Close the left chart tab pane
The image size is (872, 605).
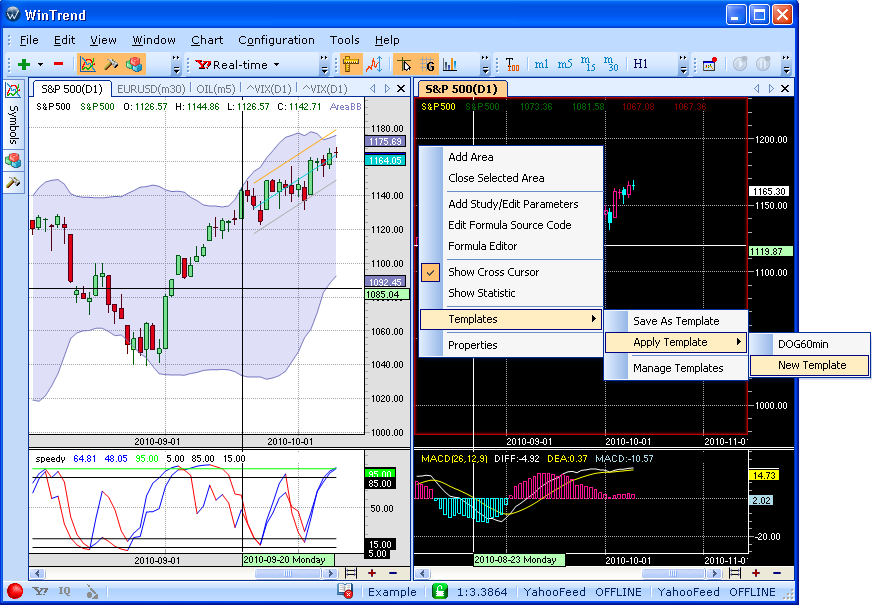401,89
